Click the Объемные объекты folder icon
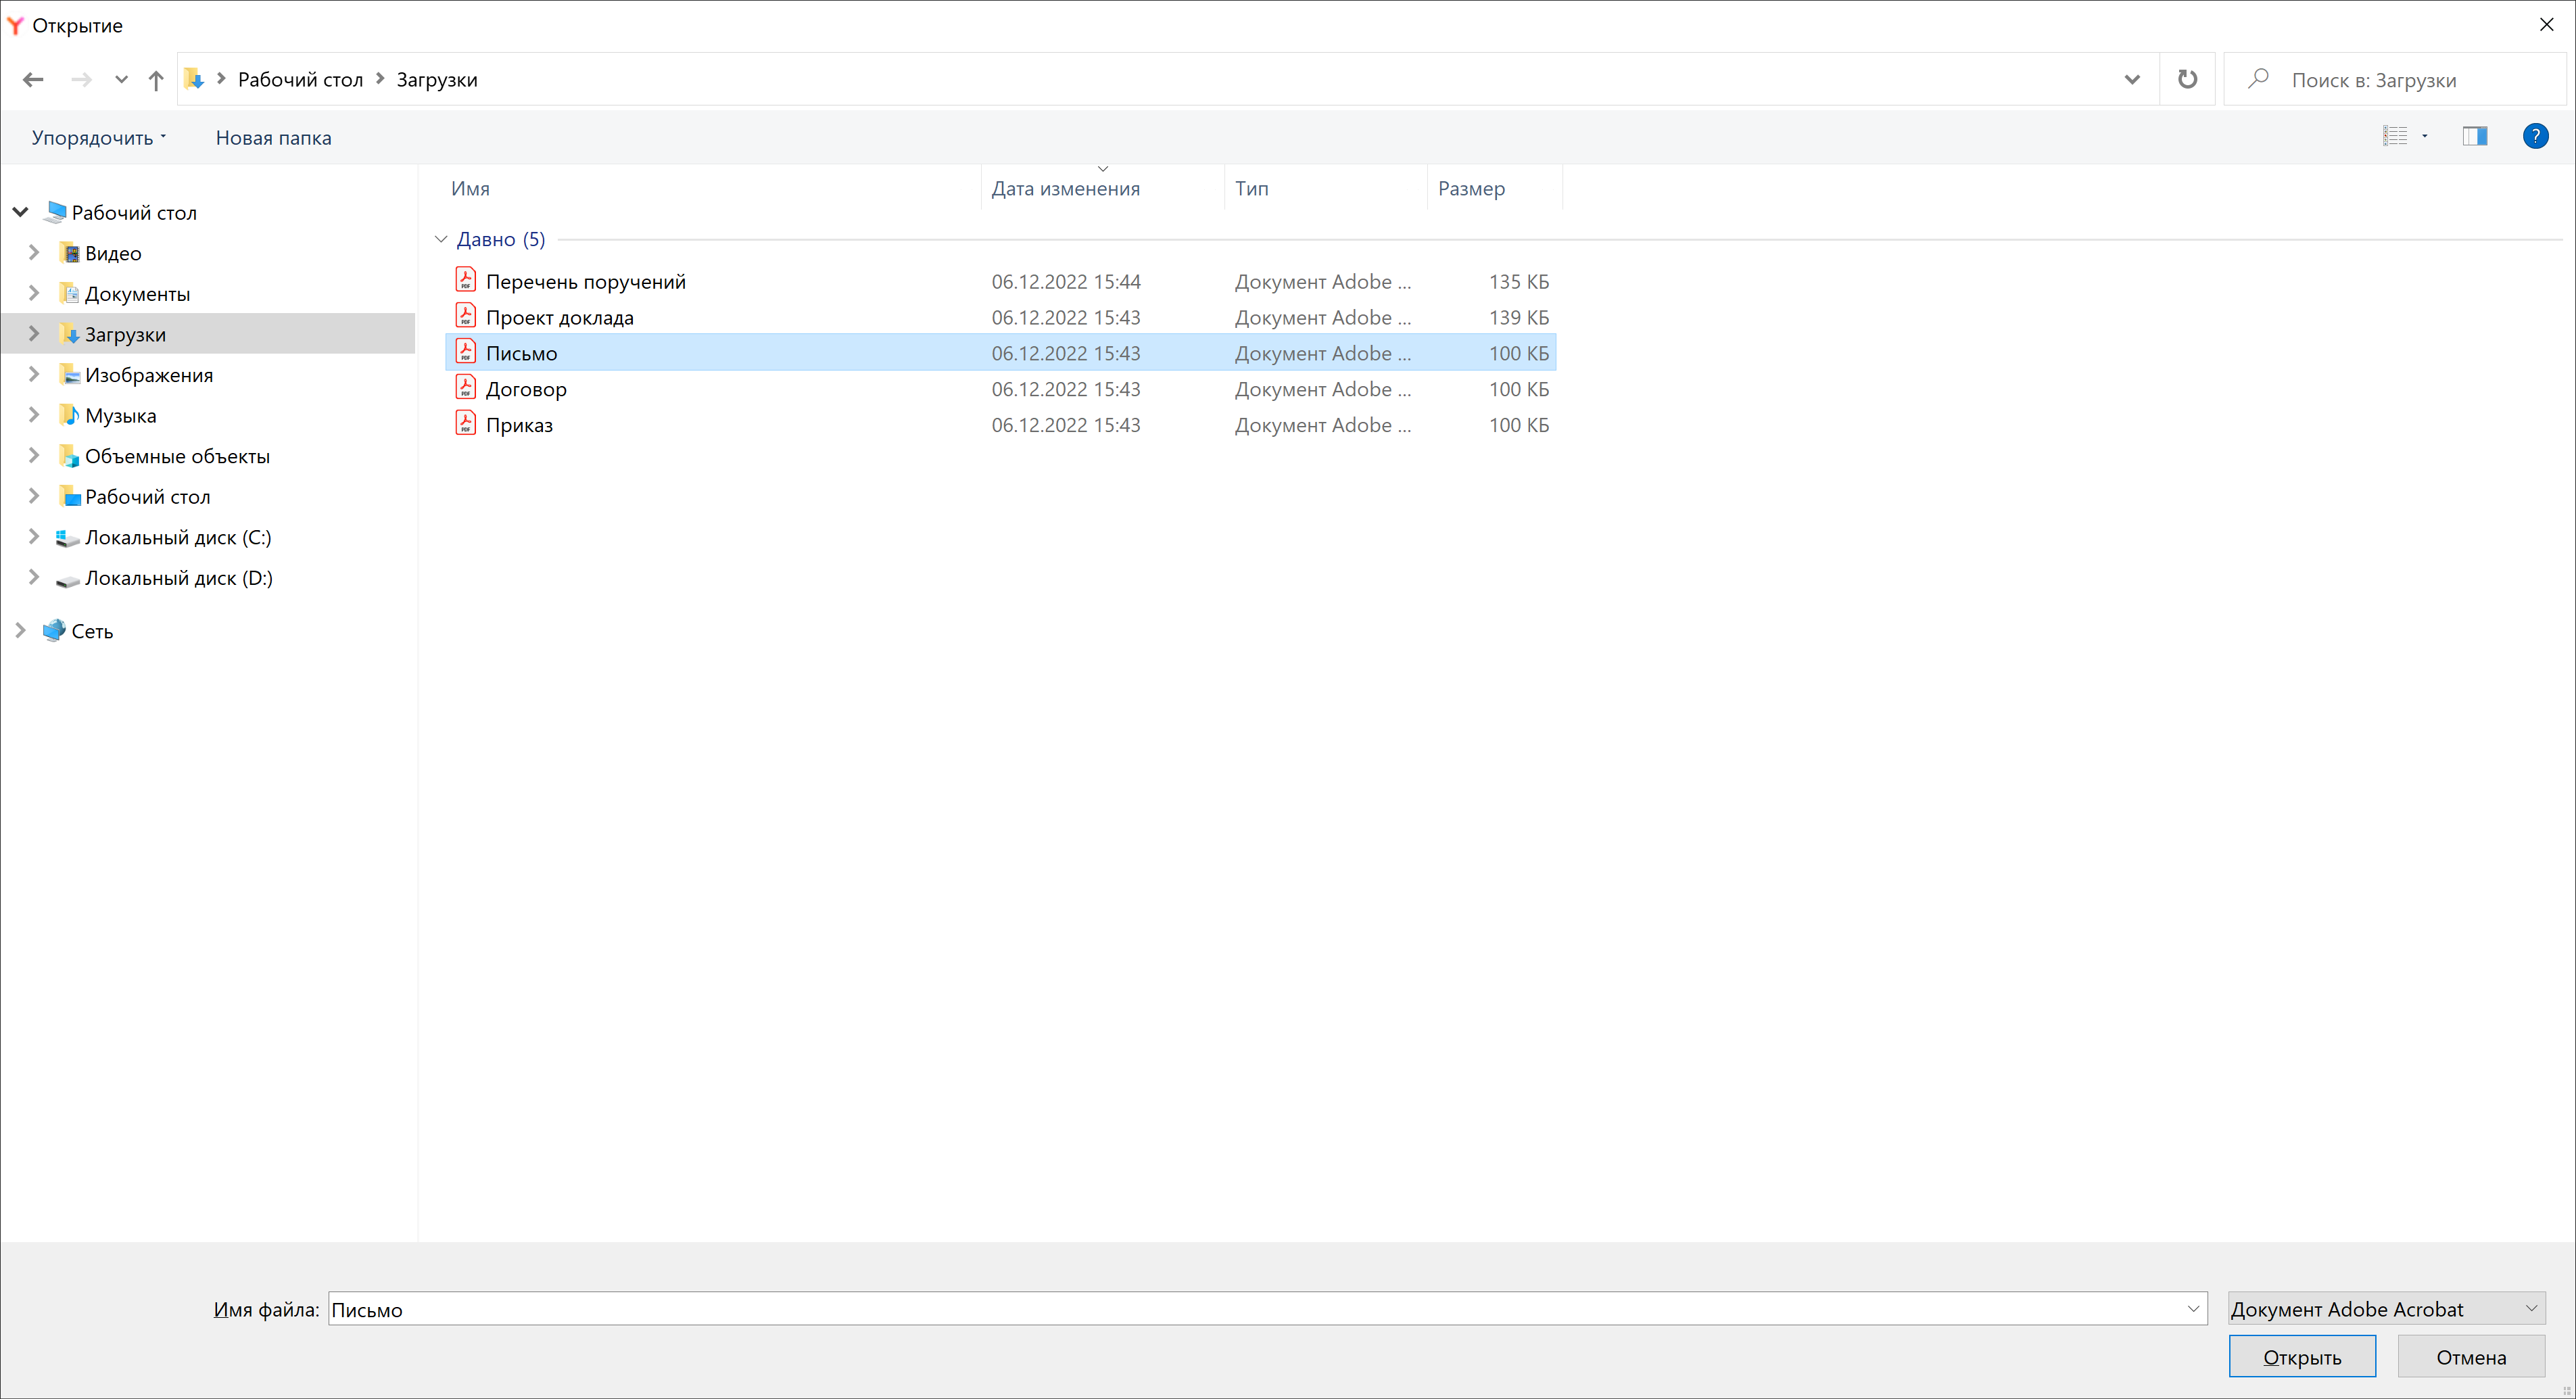Viewport: 2576px width, 1399px height. (69, 456)
